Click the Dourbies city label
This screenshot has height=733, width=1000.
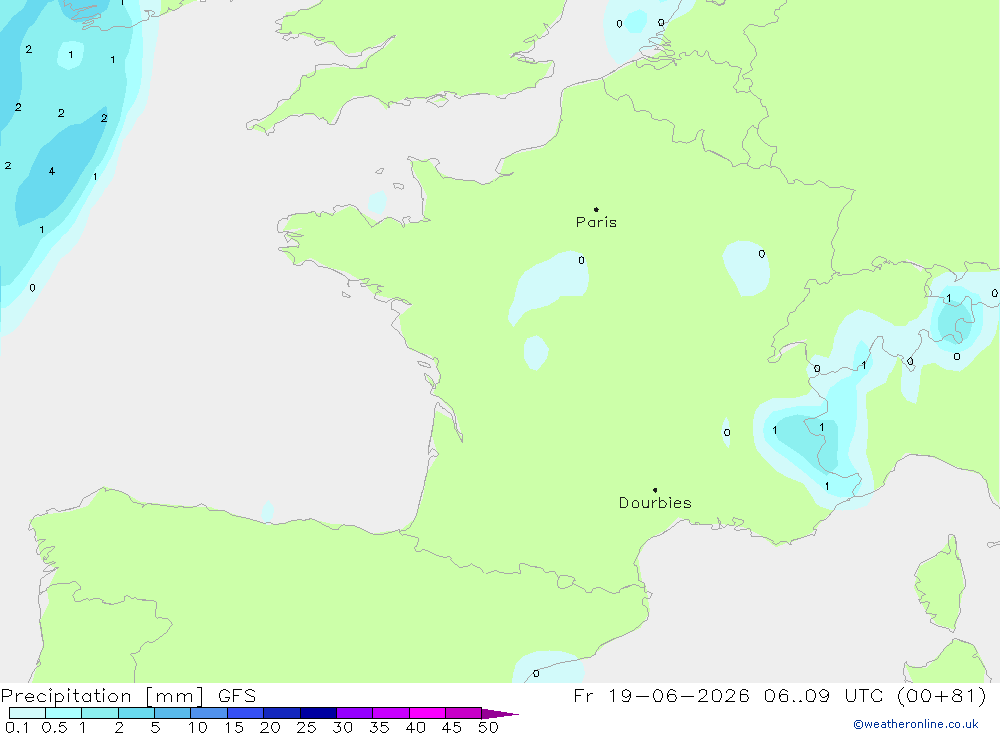tap(655, 503)
